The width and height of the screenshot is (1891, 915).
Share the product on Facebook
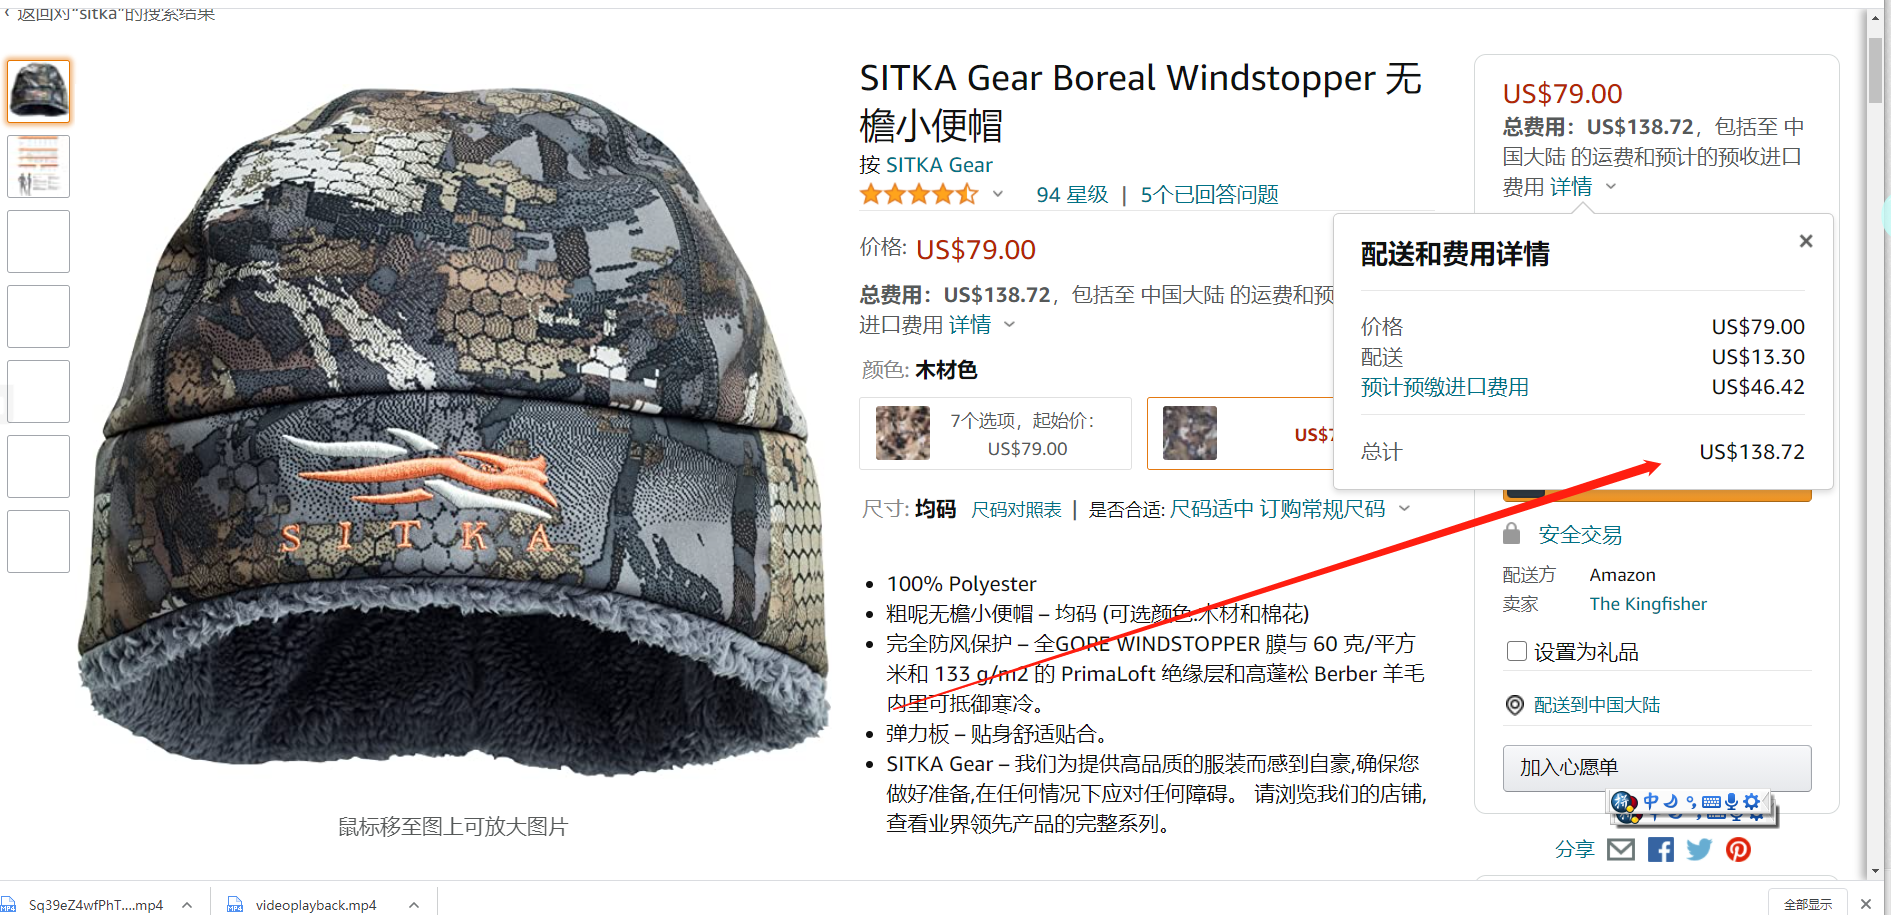pos(1661,850)
